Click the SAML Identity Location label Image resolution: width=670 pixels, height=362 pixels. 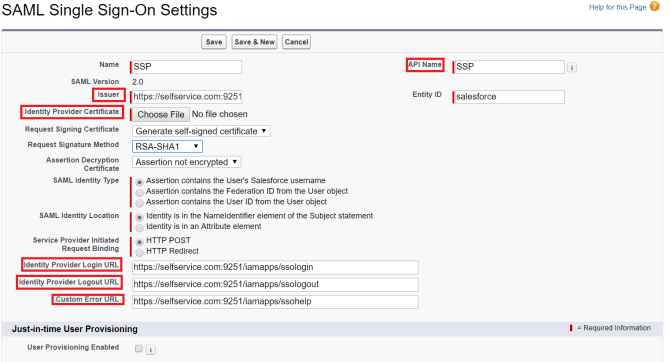coord(79,215)
